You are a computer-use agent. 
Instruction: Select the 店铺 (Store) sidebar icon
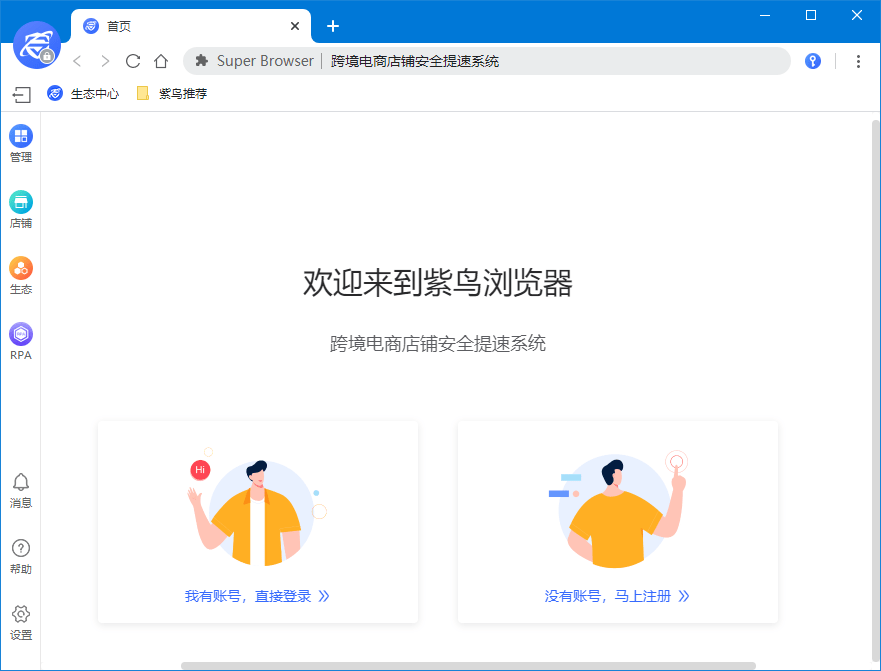20,209
